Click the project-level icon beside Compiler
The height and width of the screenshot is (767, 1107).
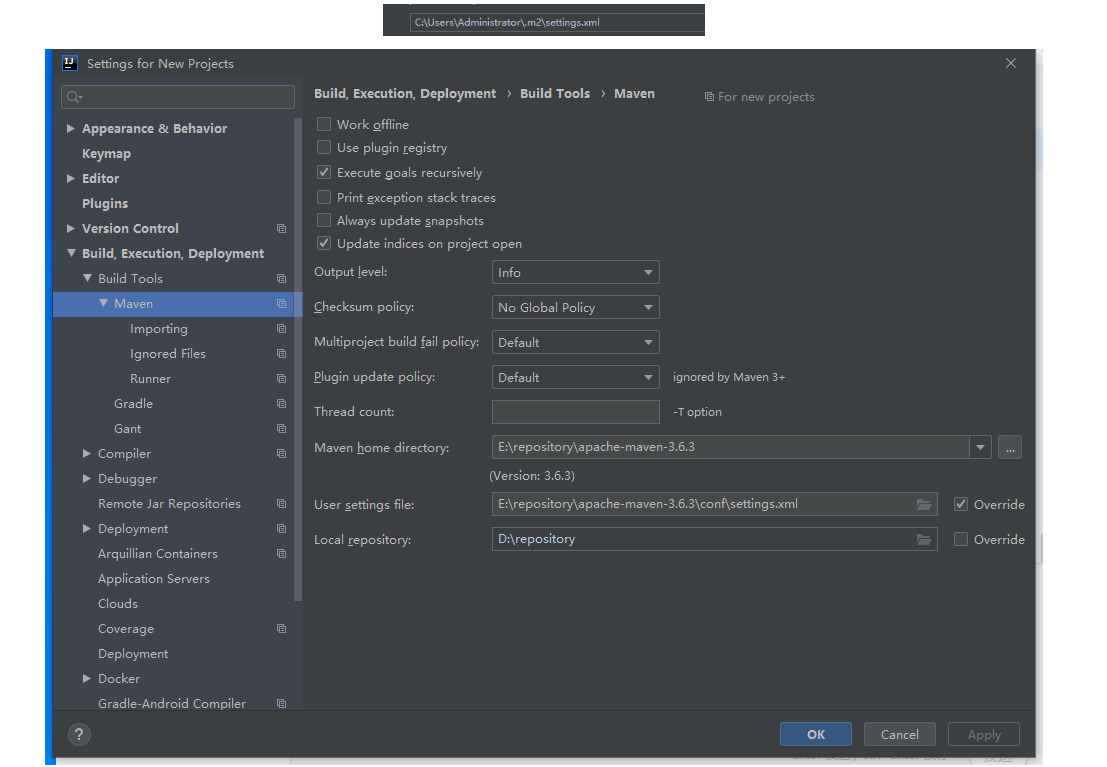282,453
